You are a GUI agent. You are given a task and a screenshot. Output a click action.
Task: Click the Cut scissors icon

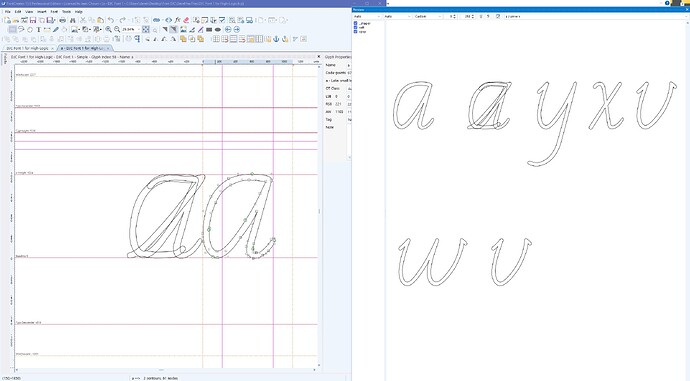coord(83,20)
